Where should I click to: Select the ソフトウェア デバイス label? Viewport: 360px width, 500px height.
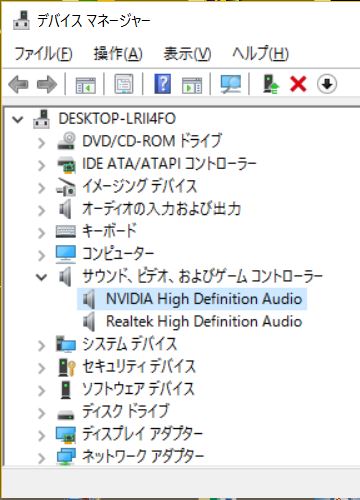(139, 389)
